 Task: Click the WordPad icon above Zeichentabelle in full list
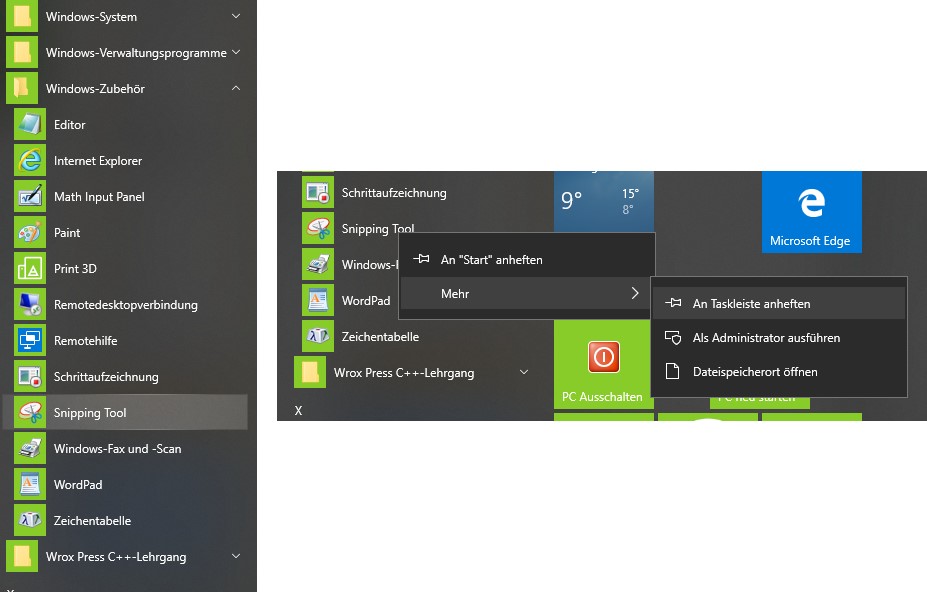[30, 485]
